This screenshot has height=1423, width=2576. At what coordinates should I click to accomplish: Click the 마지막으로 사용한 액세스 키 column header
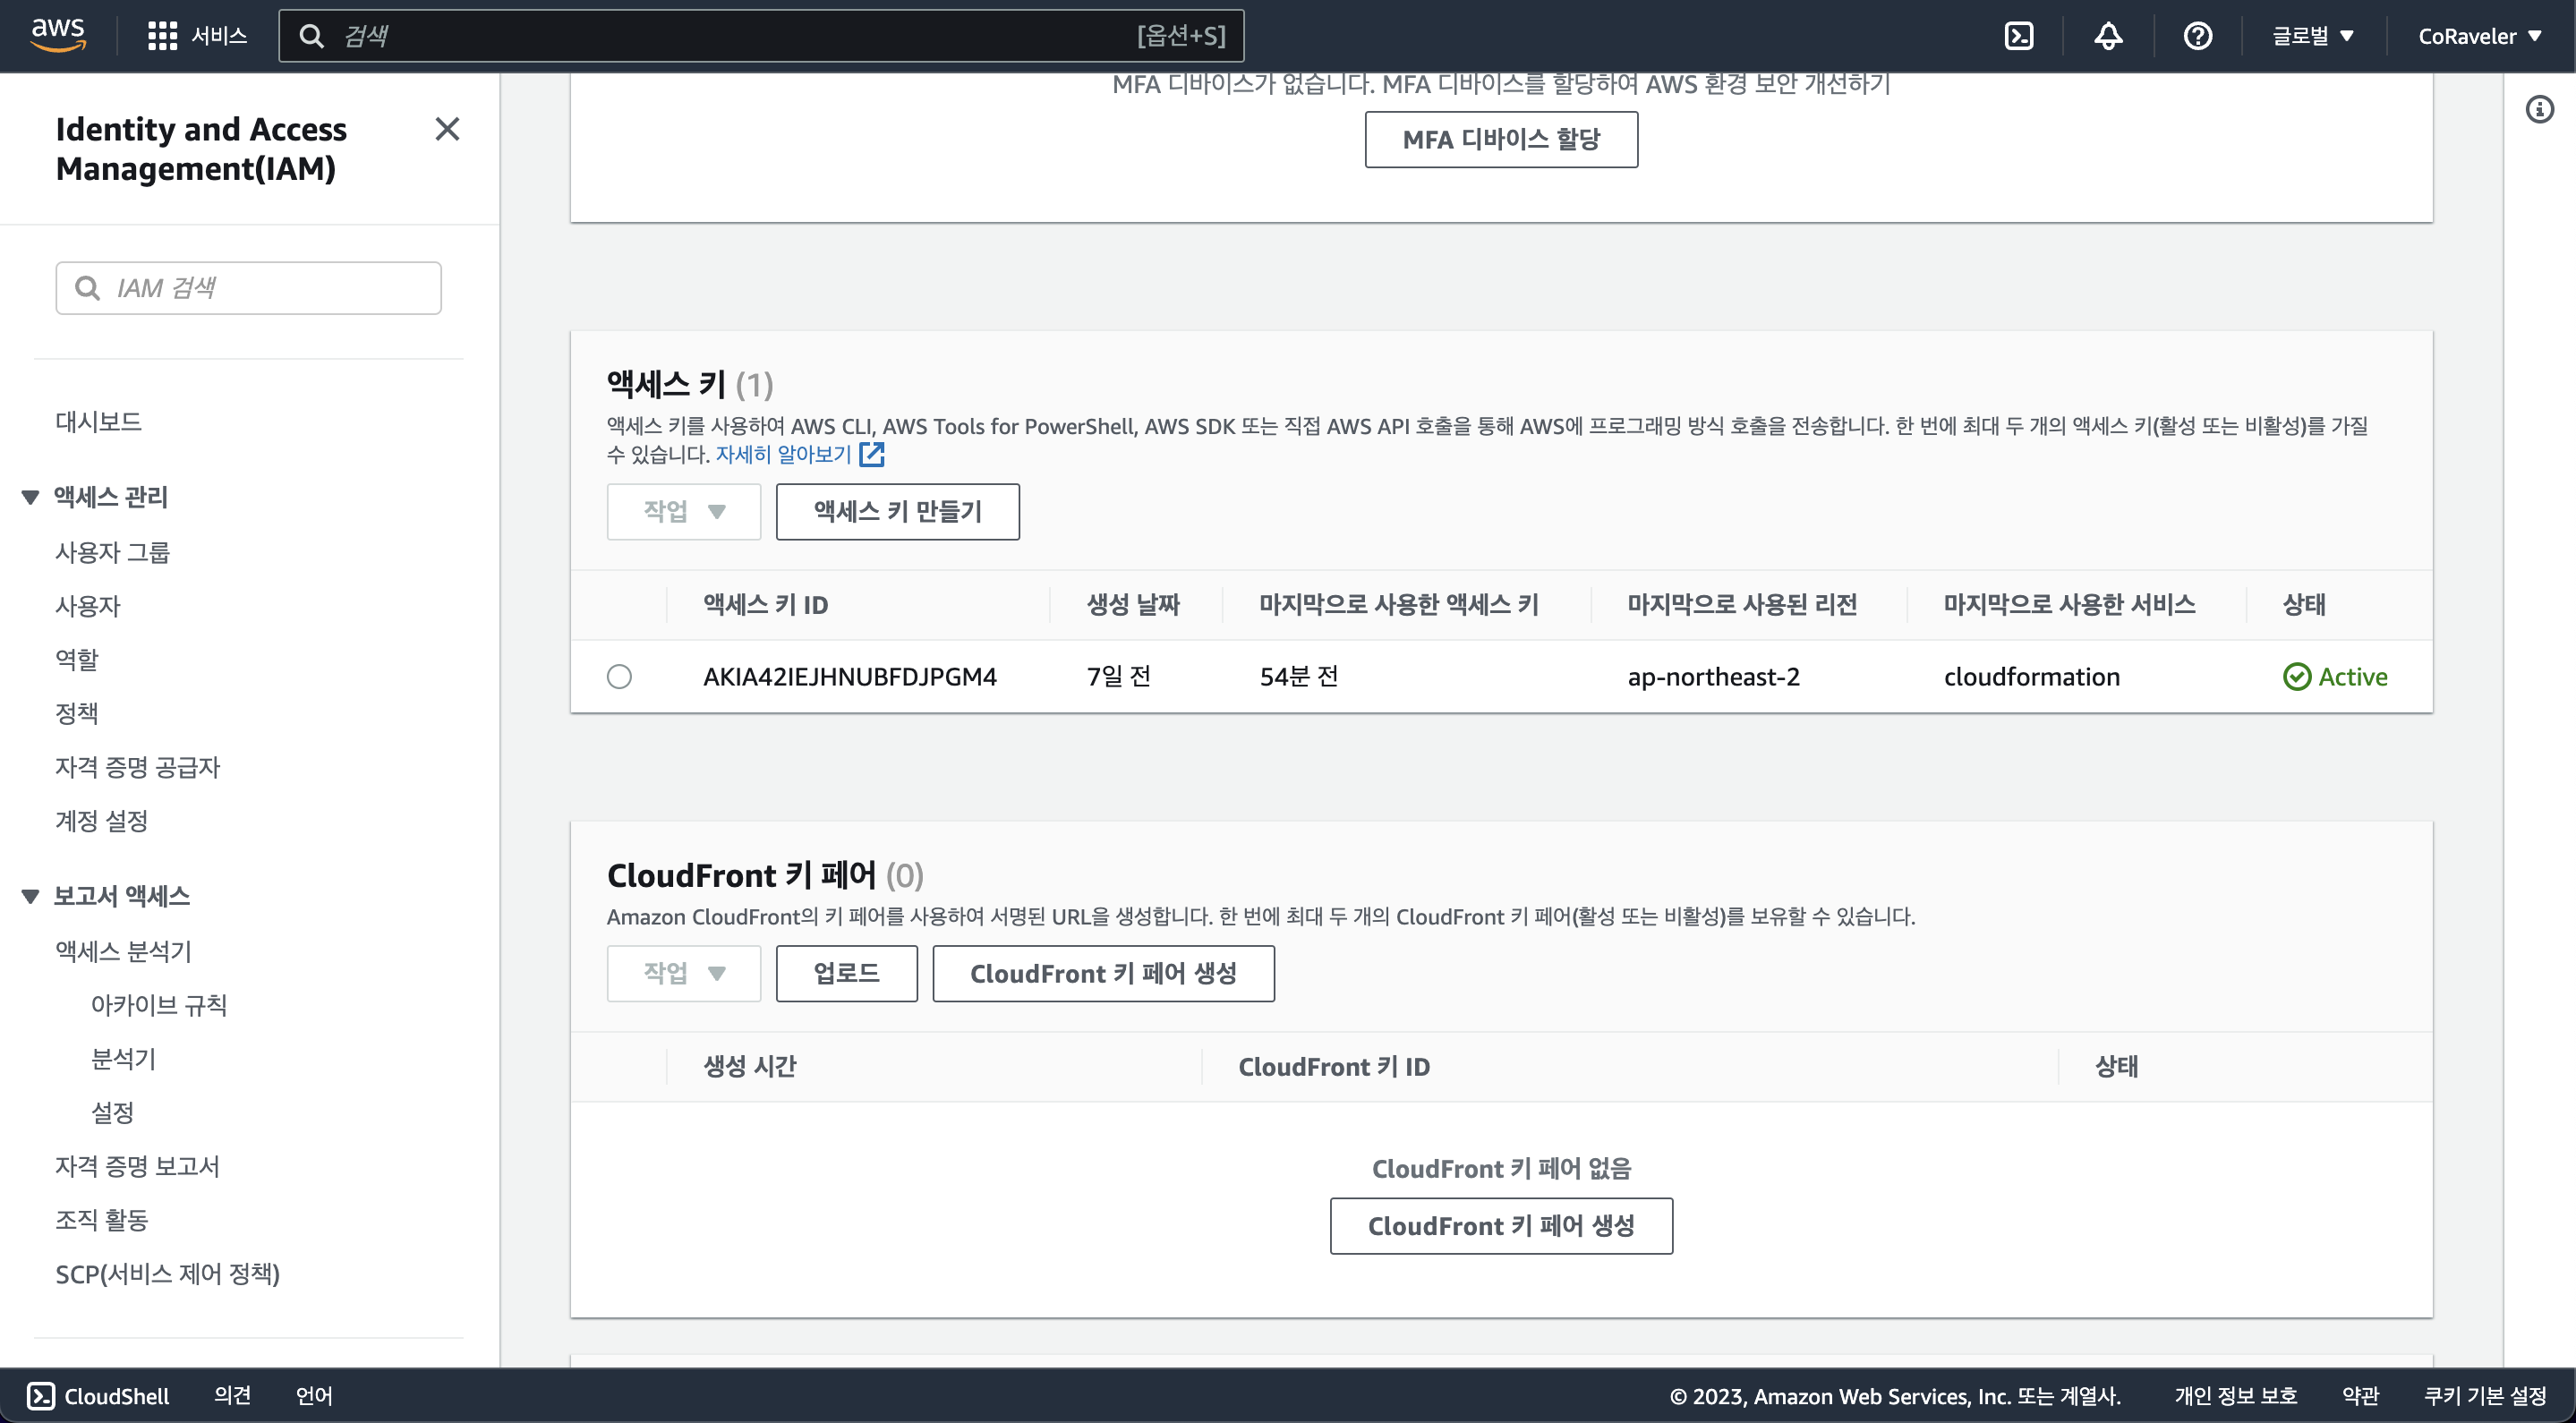[x=1398, y=605]
